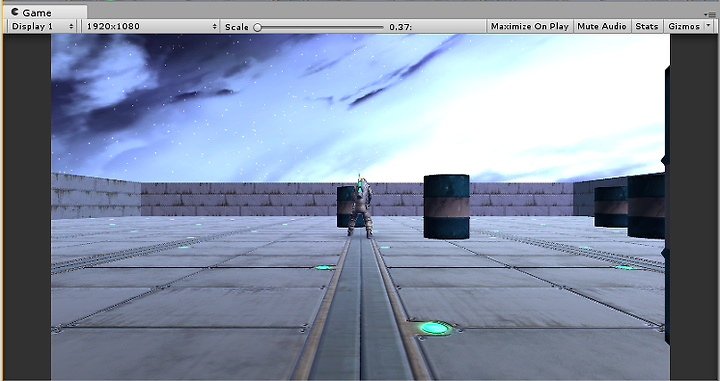Switch to the Game tab
Screen dimensions: 720x381
pyautogui.click(x=45, y=12)
